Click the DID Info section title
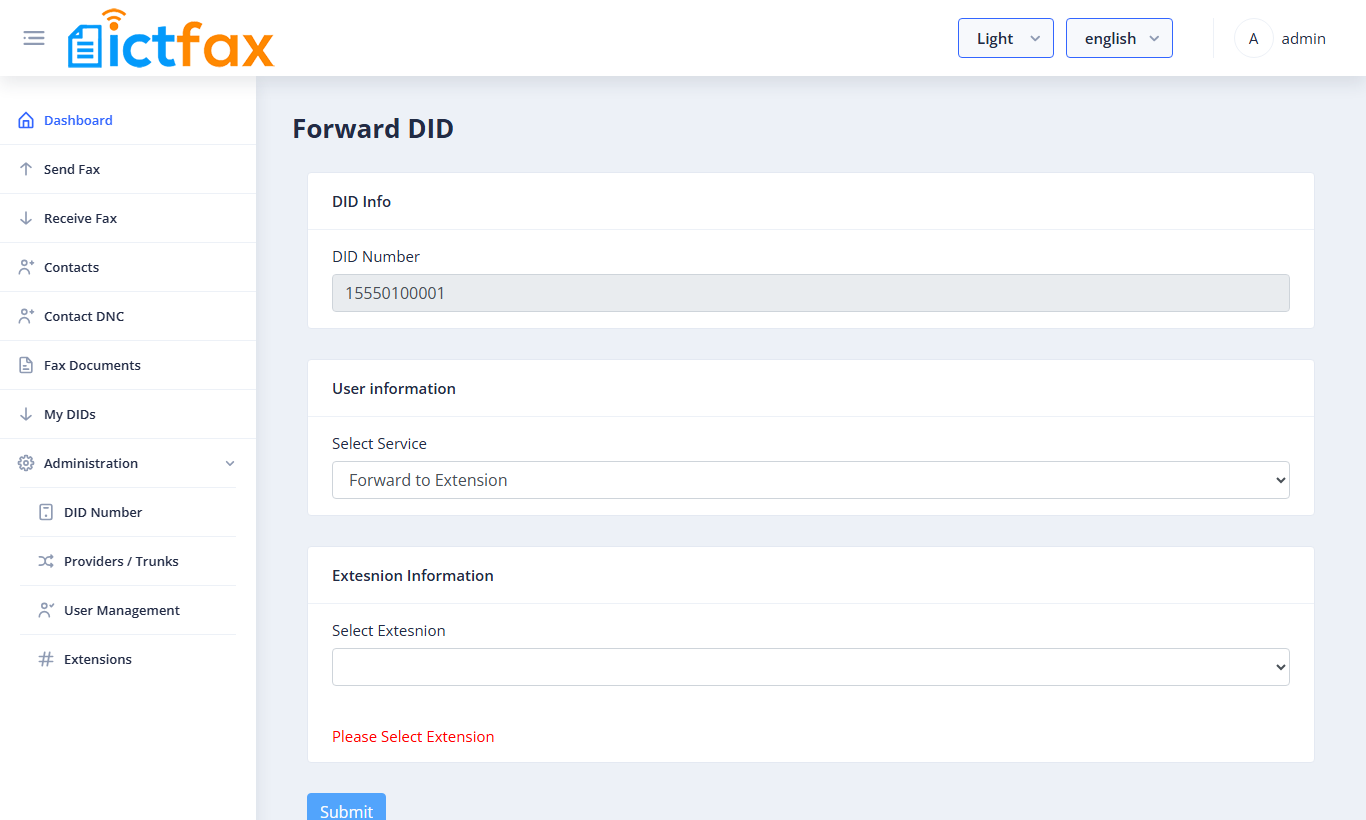The height and width of the screenshot is (820, 1366). click(361, 201)
